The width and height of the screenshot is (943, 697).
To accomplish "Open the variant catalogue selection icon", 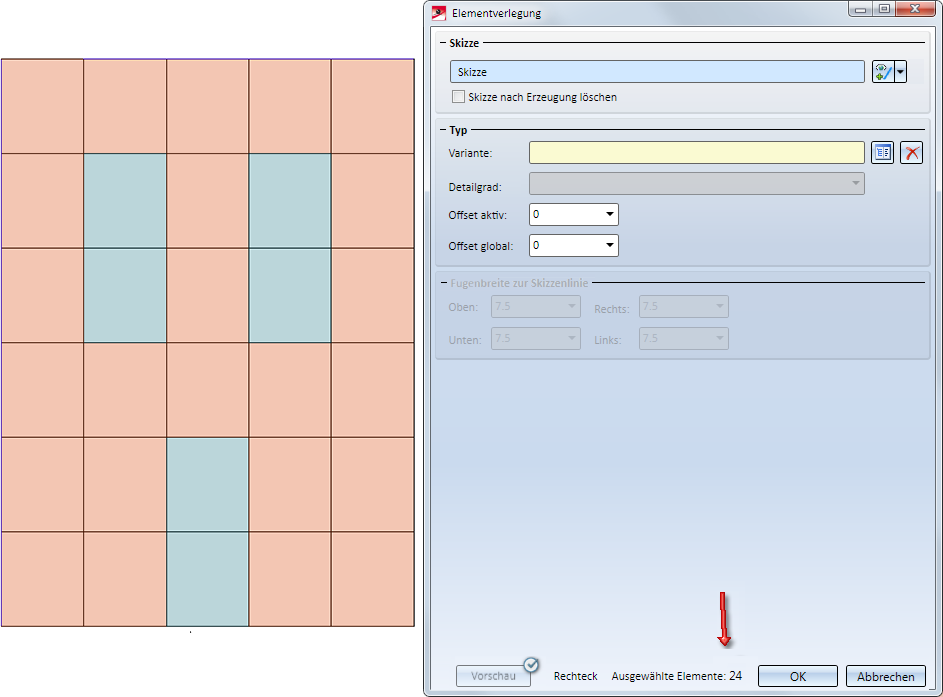I will point(883,153).
